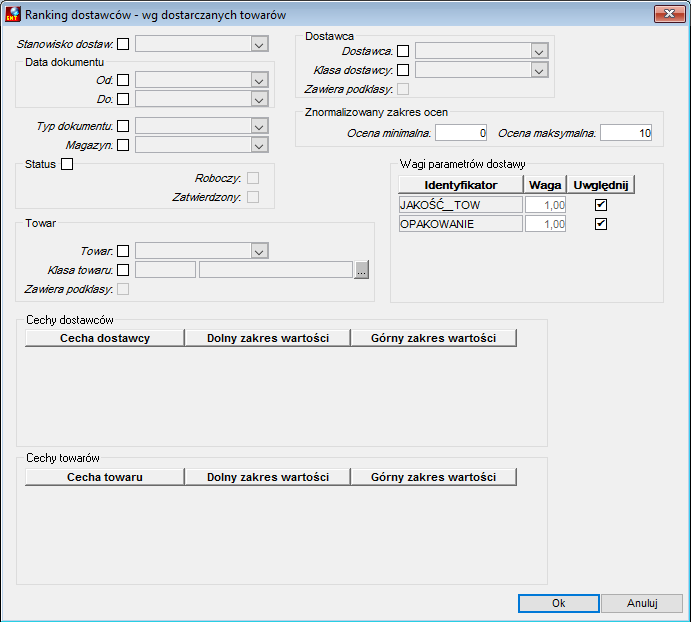
Task: Click the Waga value for OPAKOWANIE
Action: click(545, 224)
